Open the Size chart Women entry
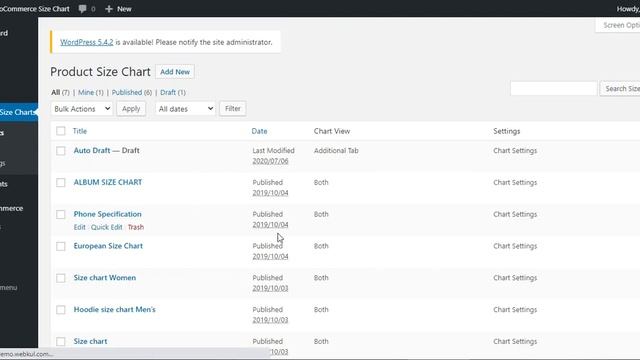The height and width of the screenshot is (360, 640). 105,278
